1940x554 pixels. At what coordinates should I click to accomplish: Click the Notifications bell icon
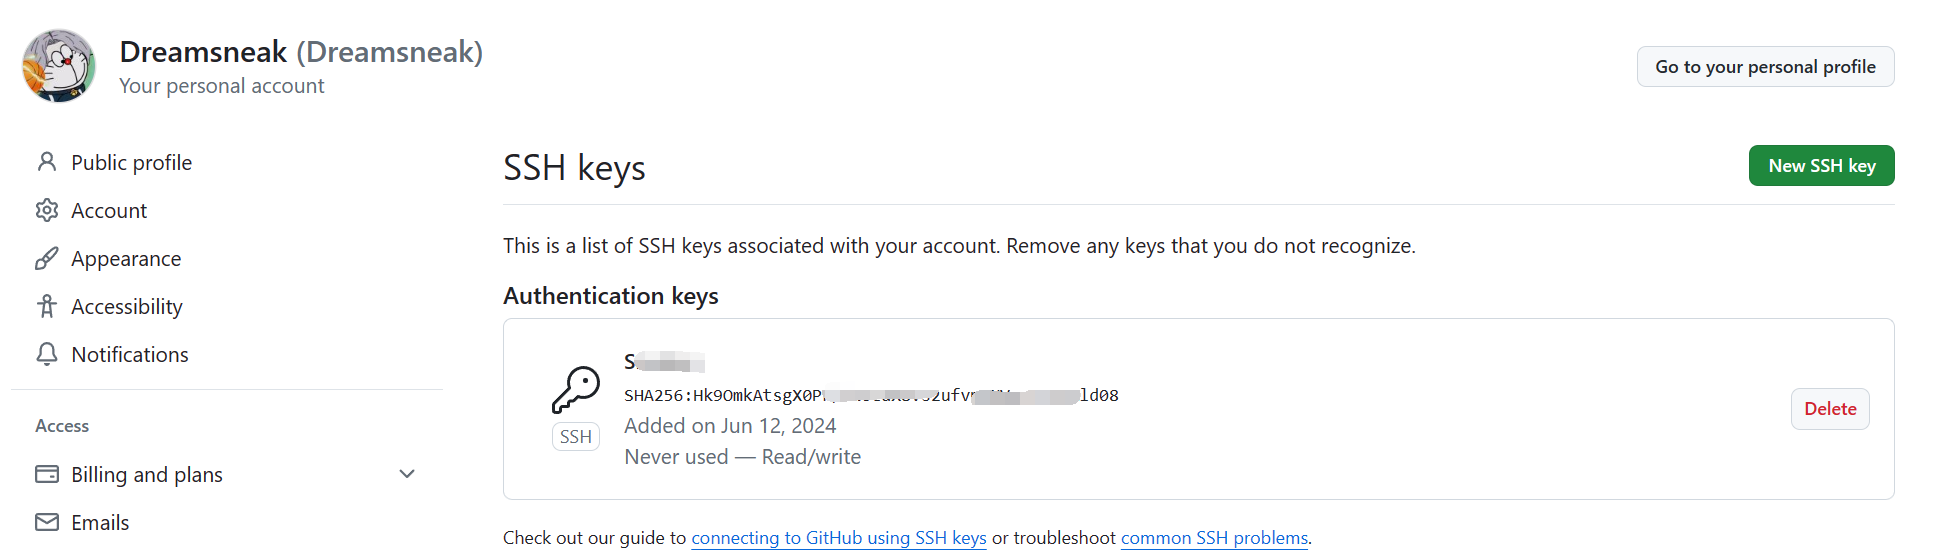coord(47,354)
